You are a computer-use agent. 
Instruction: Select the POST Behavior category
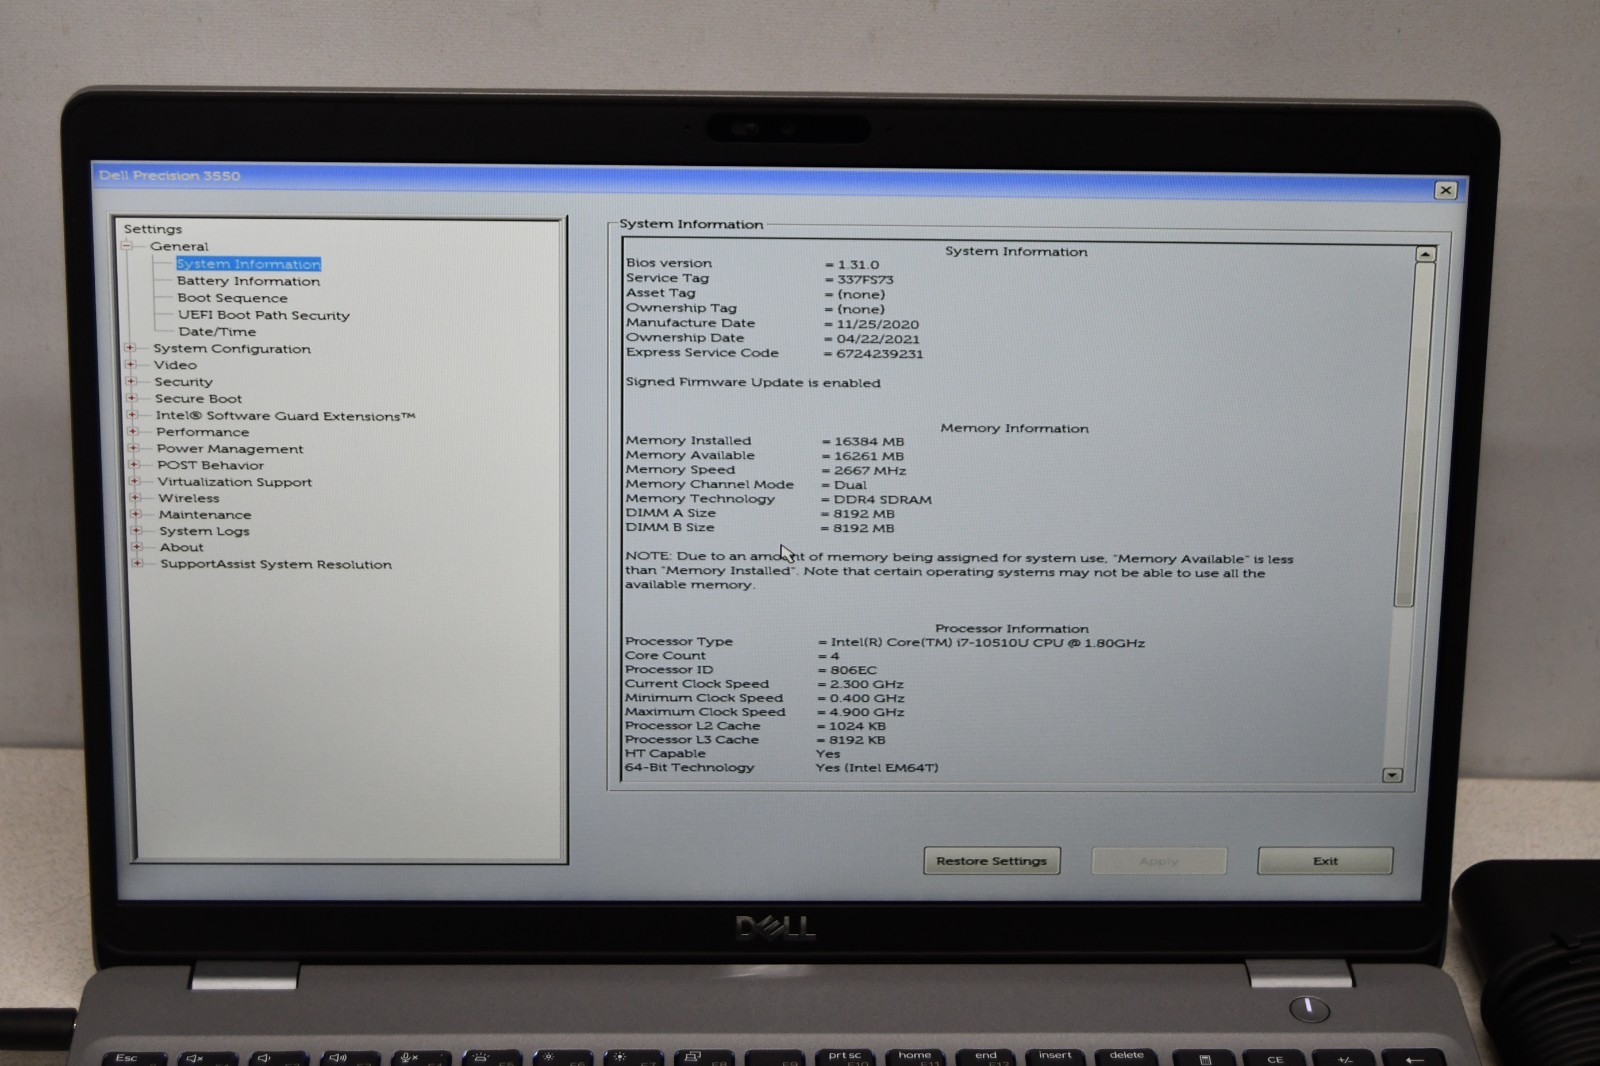point(210,465)
